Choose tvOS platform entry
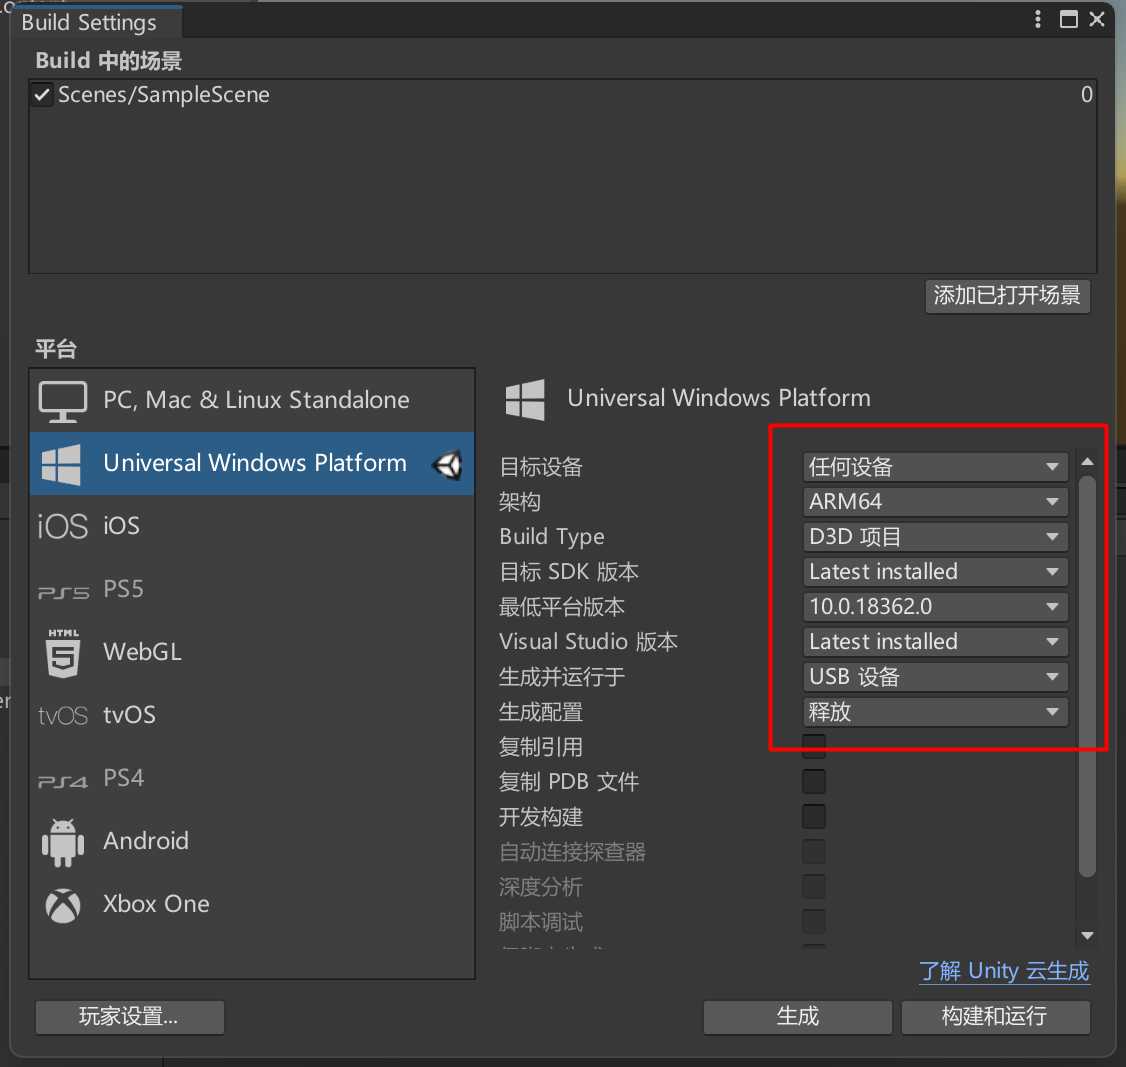 [x=252, y=715]
